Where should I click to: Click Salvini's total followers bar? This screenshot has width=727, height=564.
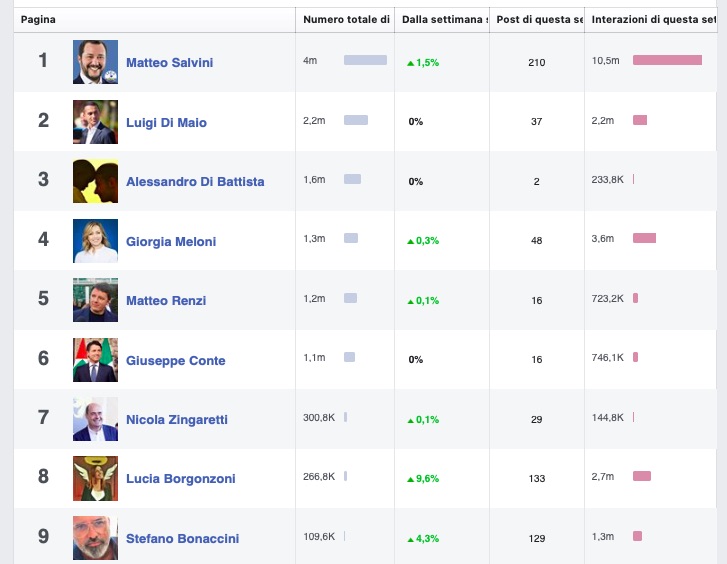pyautogui.click(x=365, y=61)
